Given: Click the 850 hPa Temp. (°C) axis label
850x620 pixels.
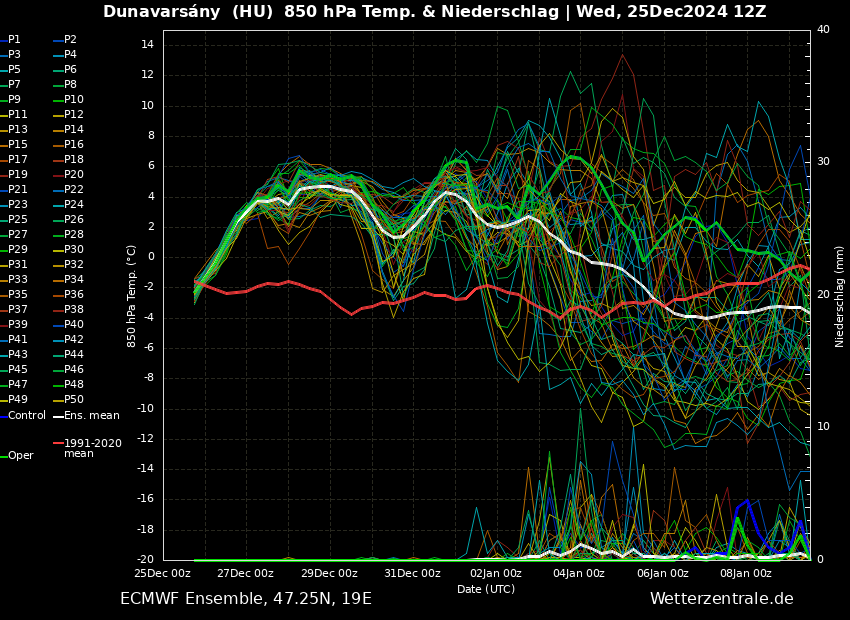Looking at the screenshot, I should click(x=132, y=296).
